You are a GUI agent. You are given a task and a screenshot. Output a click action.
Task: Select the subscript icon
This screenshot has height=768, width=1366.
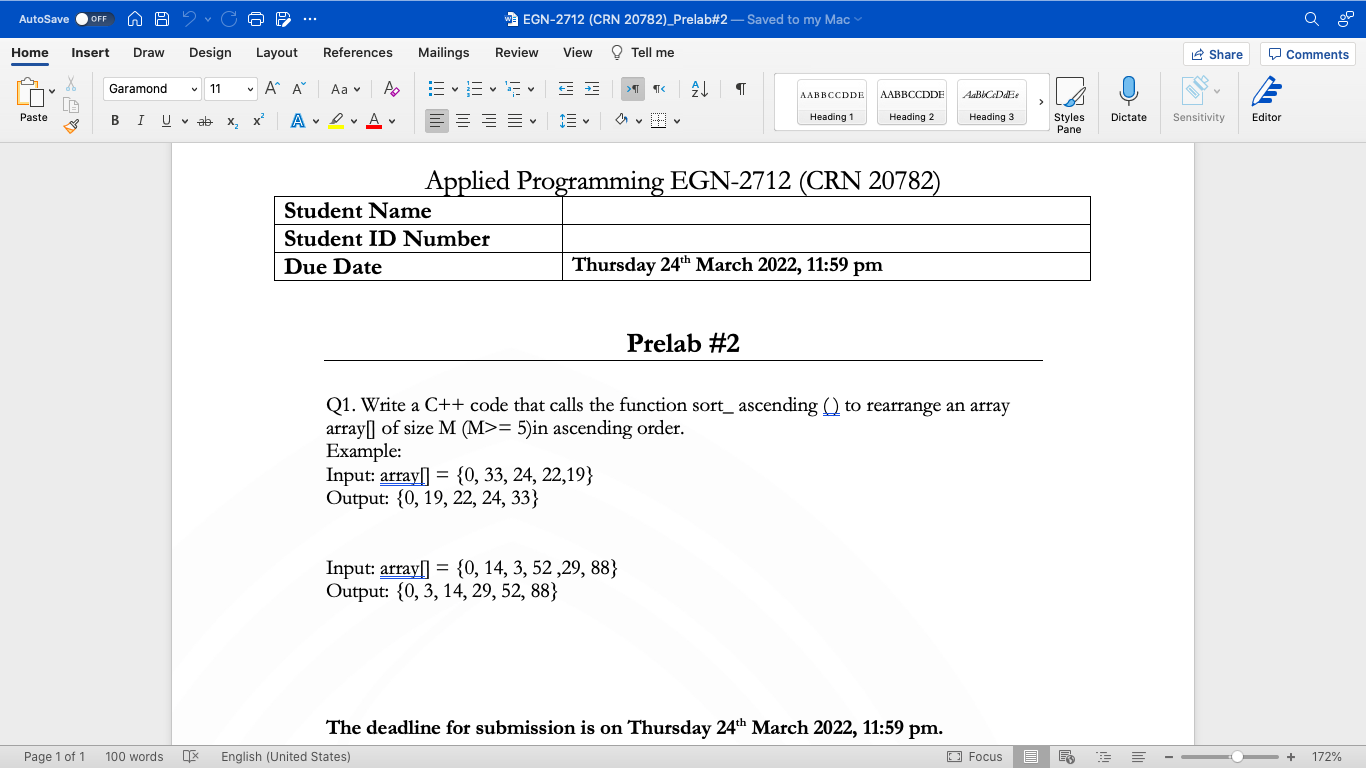231,120
